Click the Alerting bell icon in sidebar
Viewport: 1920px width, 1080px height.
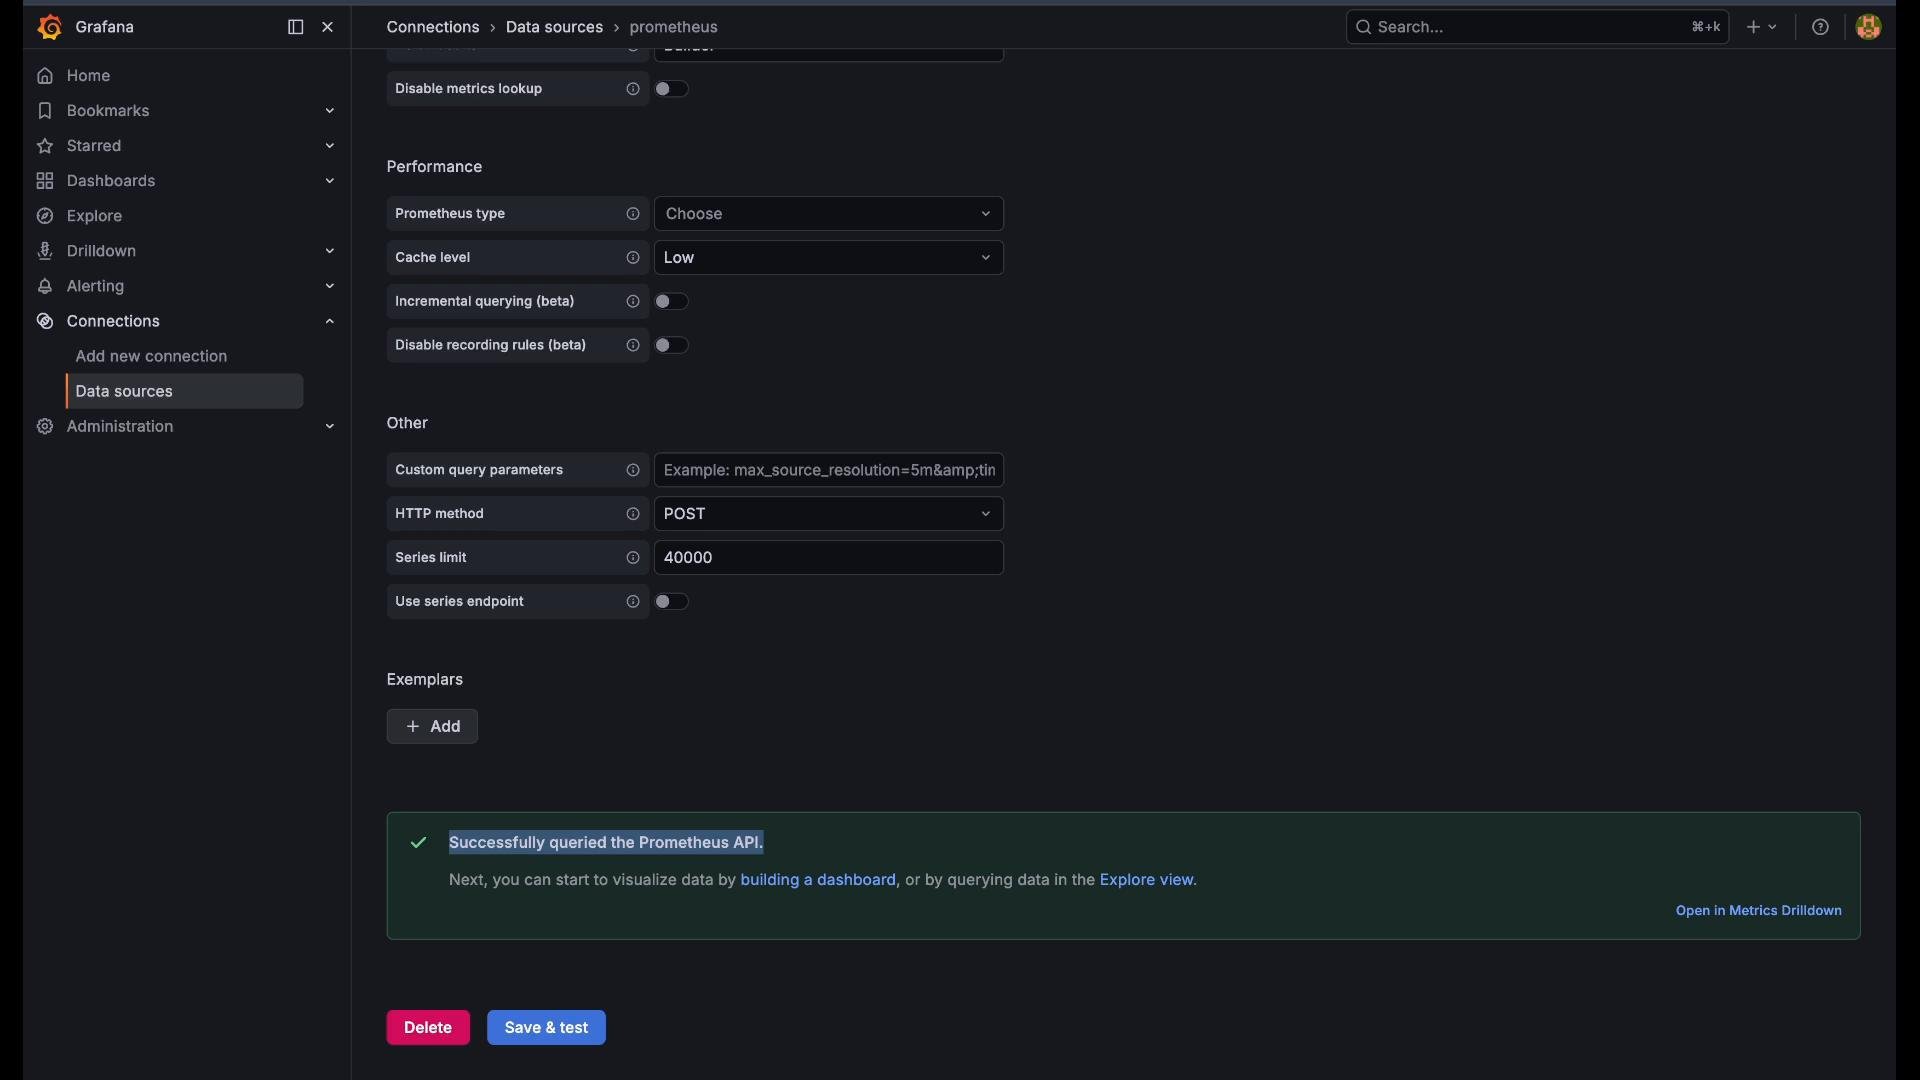(x=45, y=286)
